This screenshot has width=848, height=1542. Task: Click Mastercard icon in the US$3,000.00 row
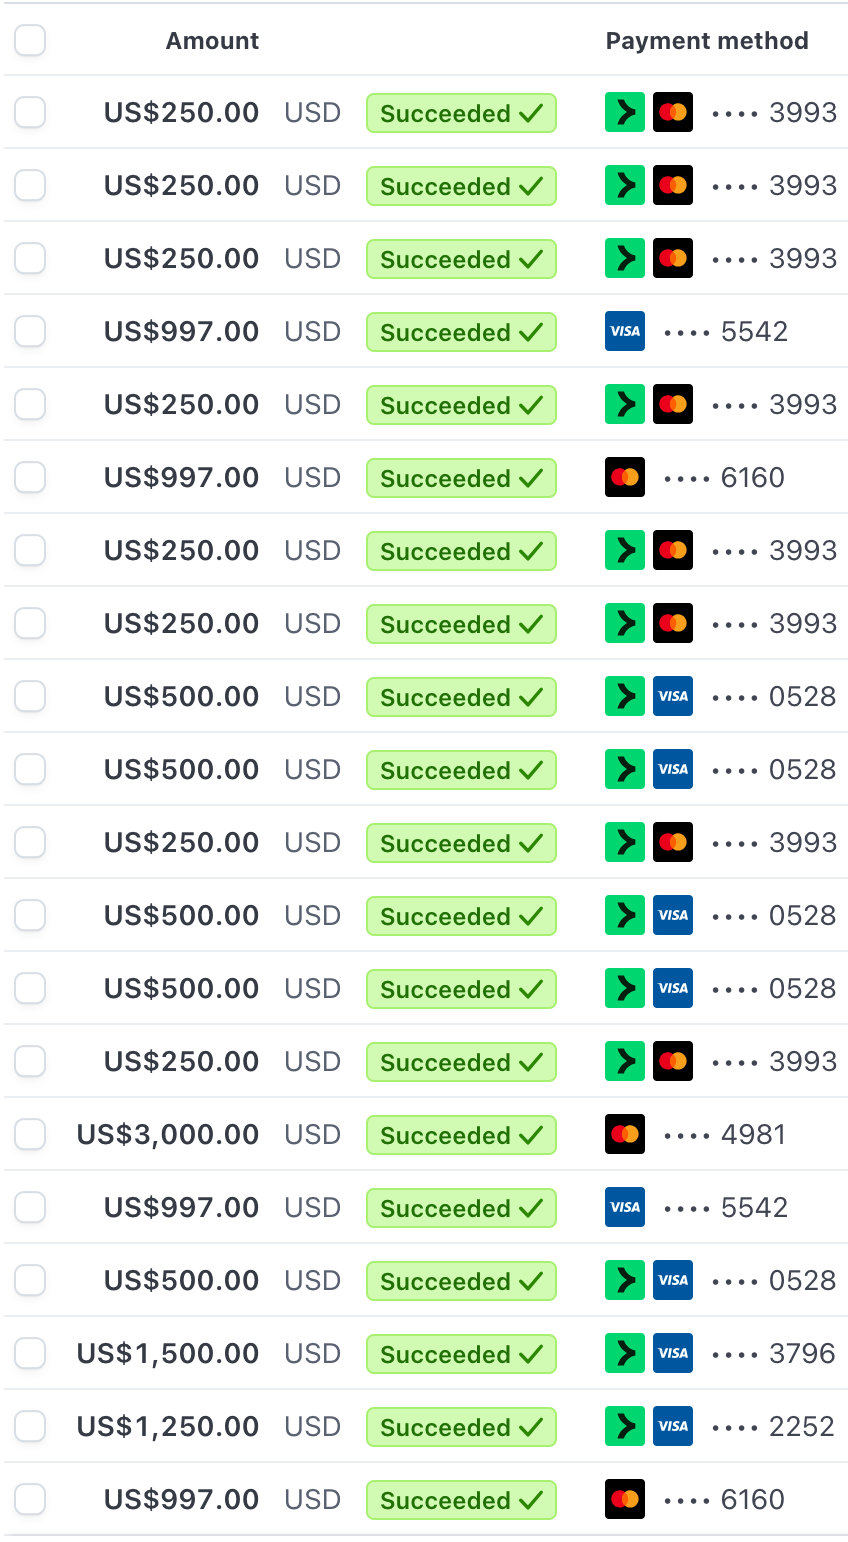click(625, 1134)
